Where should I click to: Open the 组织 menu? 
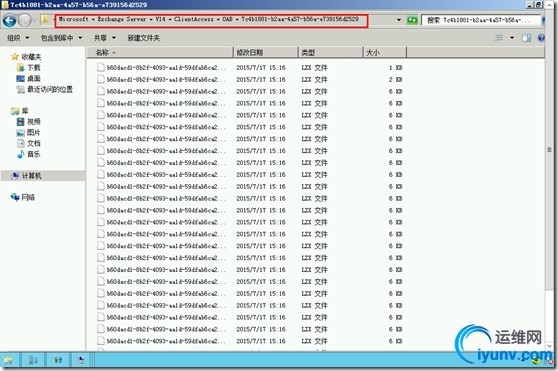pyautogui.click(x=18, y=38)
